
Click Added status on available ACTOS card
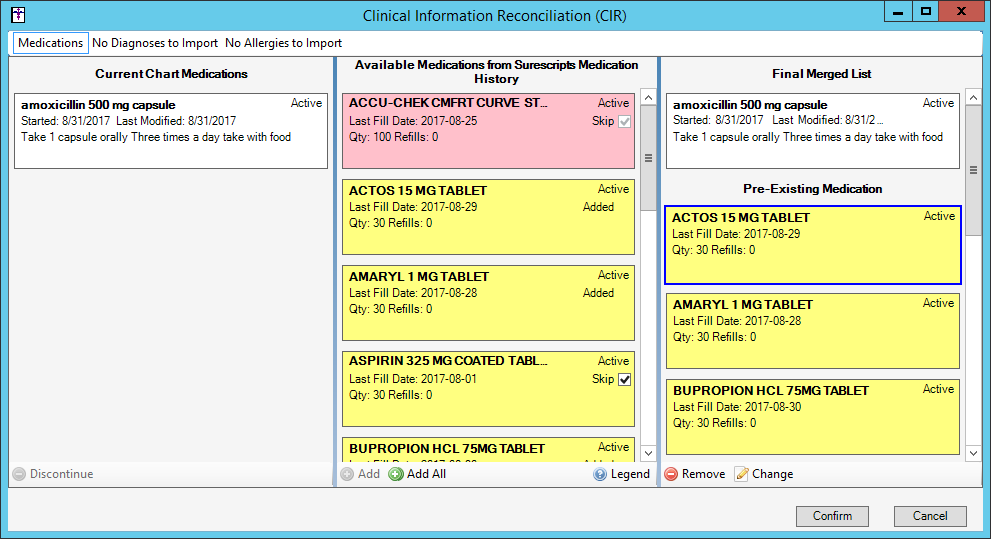pyautogui.click(x=598, y=207)
